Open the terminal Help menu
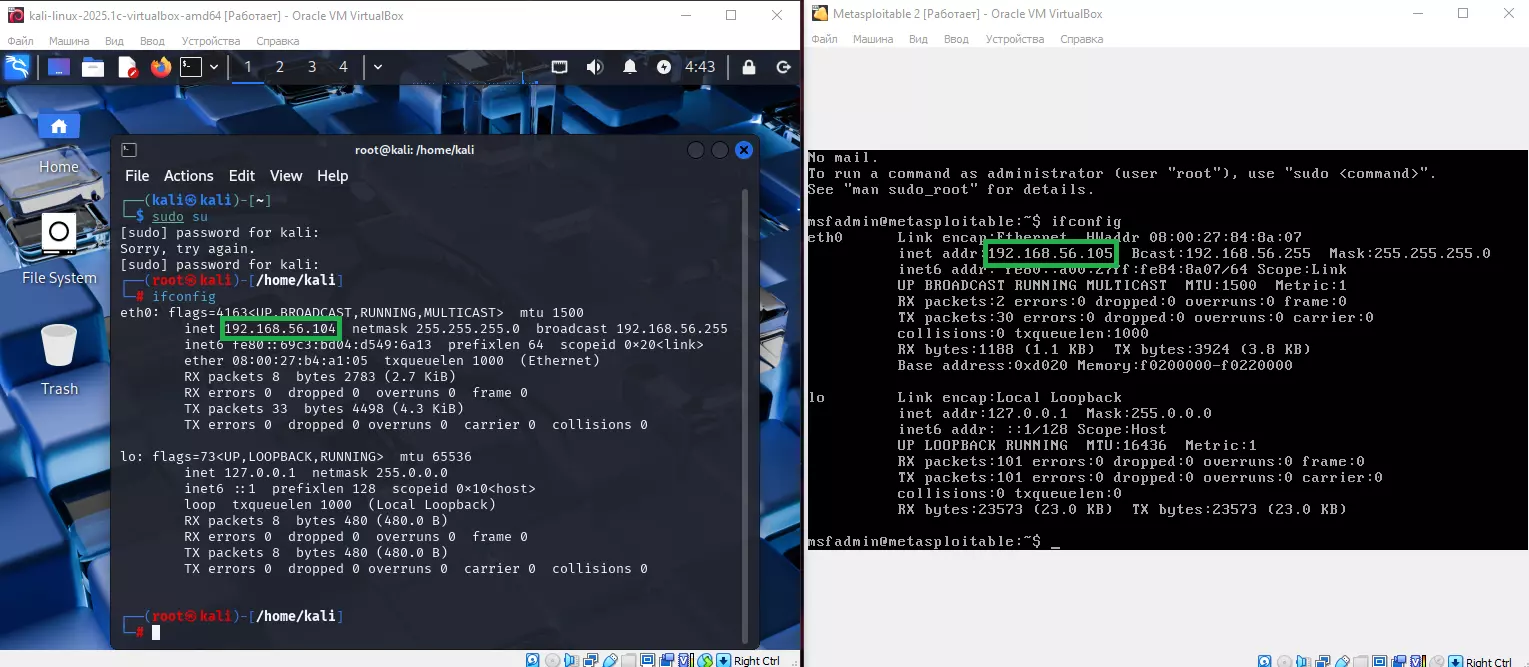This screenshot has height=667, width=1529. (x=333, y=176)
